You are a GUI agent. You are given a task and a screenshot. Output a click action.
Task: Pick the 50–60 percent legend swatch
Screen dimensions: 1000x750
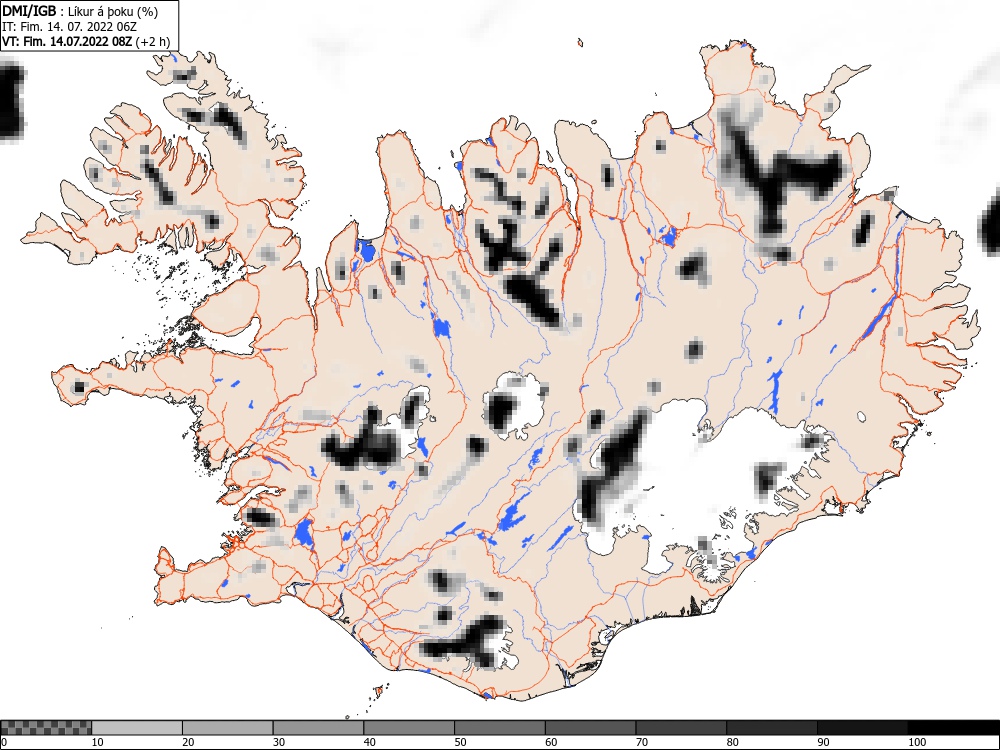pyautogui.click(x=499, y=728)
